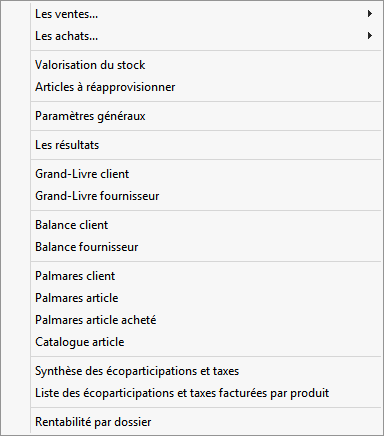Open Grand-Livre fournisseur report
The image size is (384, 436).
point(206,196)
